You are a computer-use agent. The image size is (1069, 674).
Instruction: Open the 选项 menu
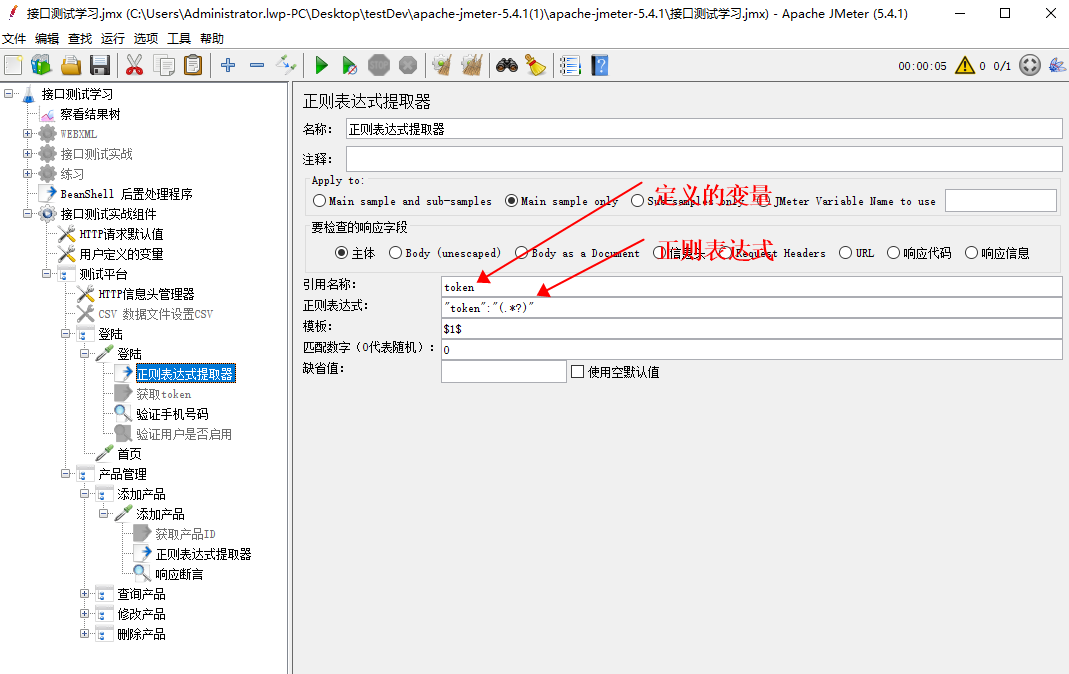(x=145, y=39)
